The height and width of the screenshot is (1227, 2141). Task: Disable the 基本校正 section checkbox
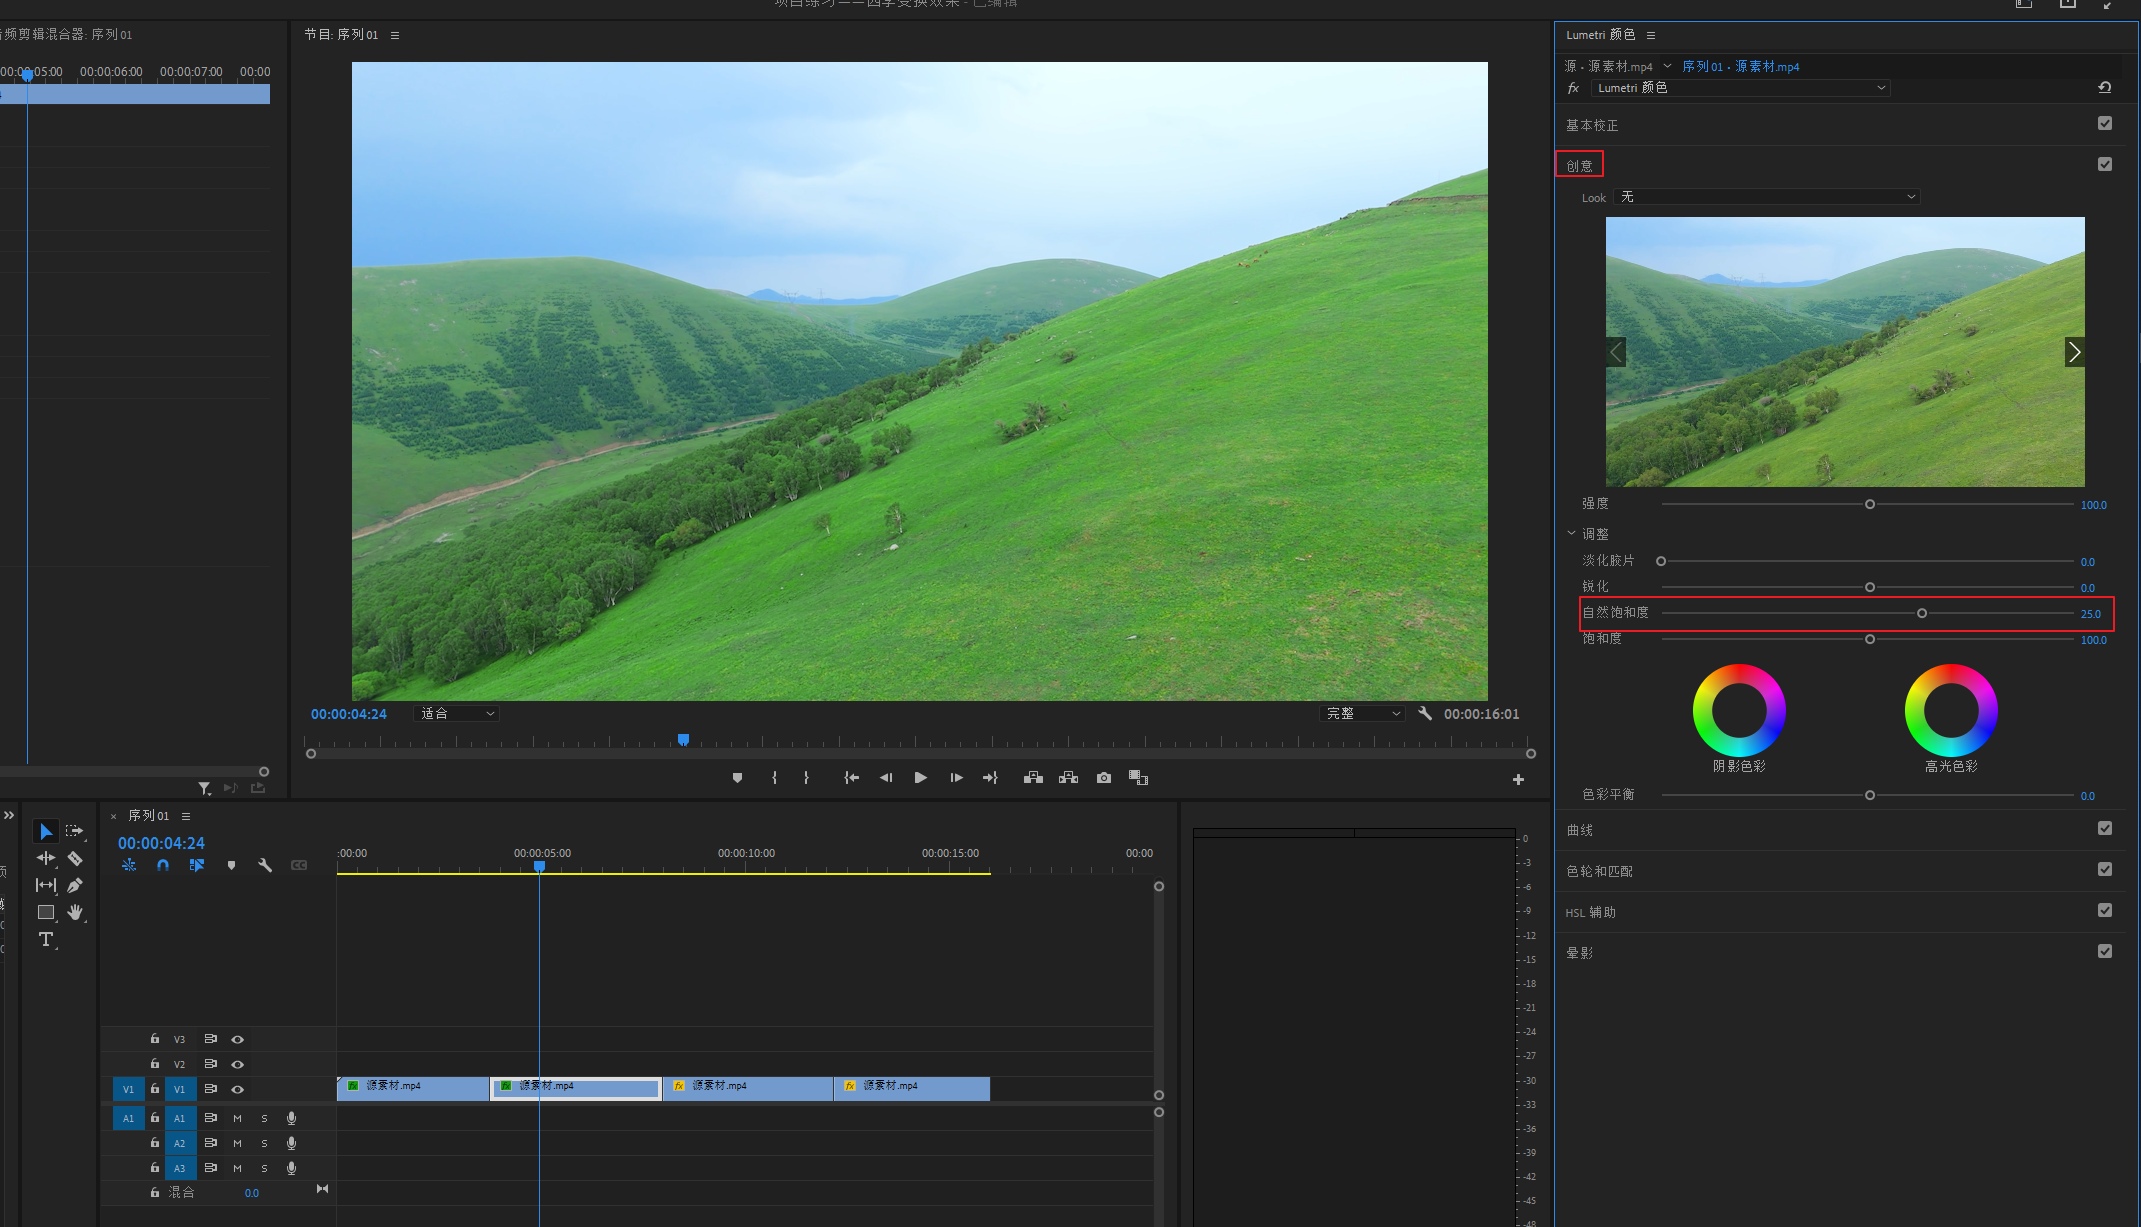2104,124
